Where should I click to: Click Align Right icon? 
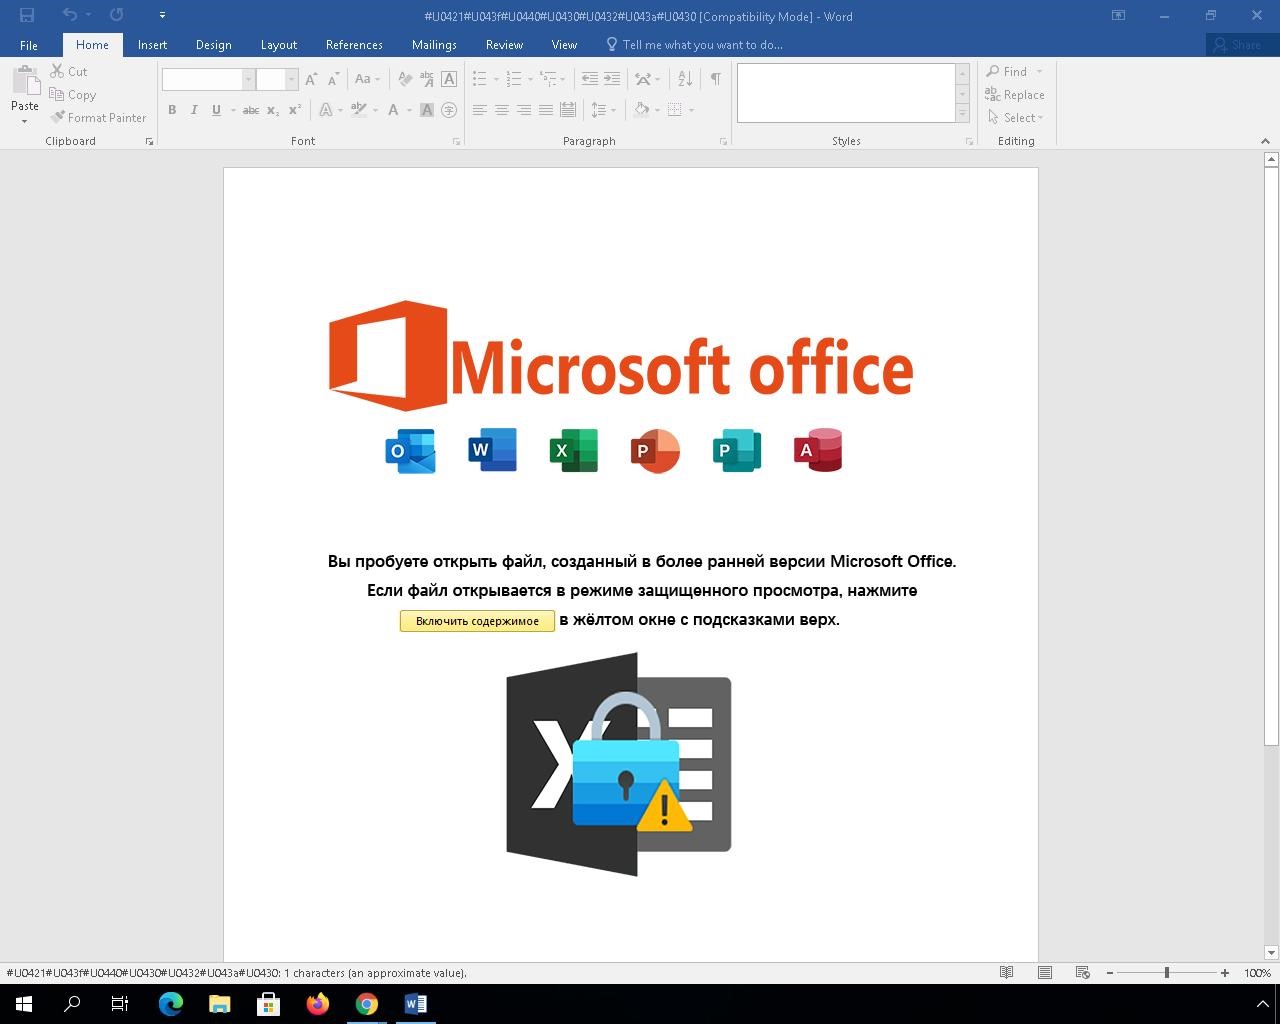523,110
